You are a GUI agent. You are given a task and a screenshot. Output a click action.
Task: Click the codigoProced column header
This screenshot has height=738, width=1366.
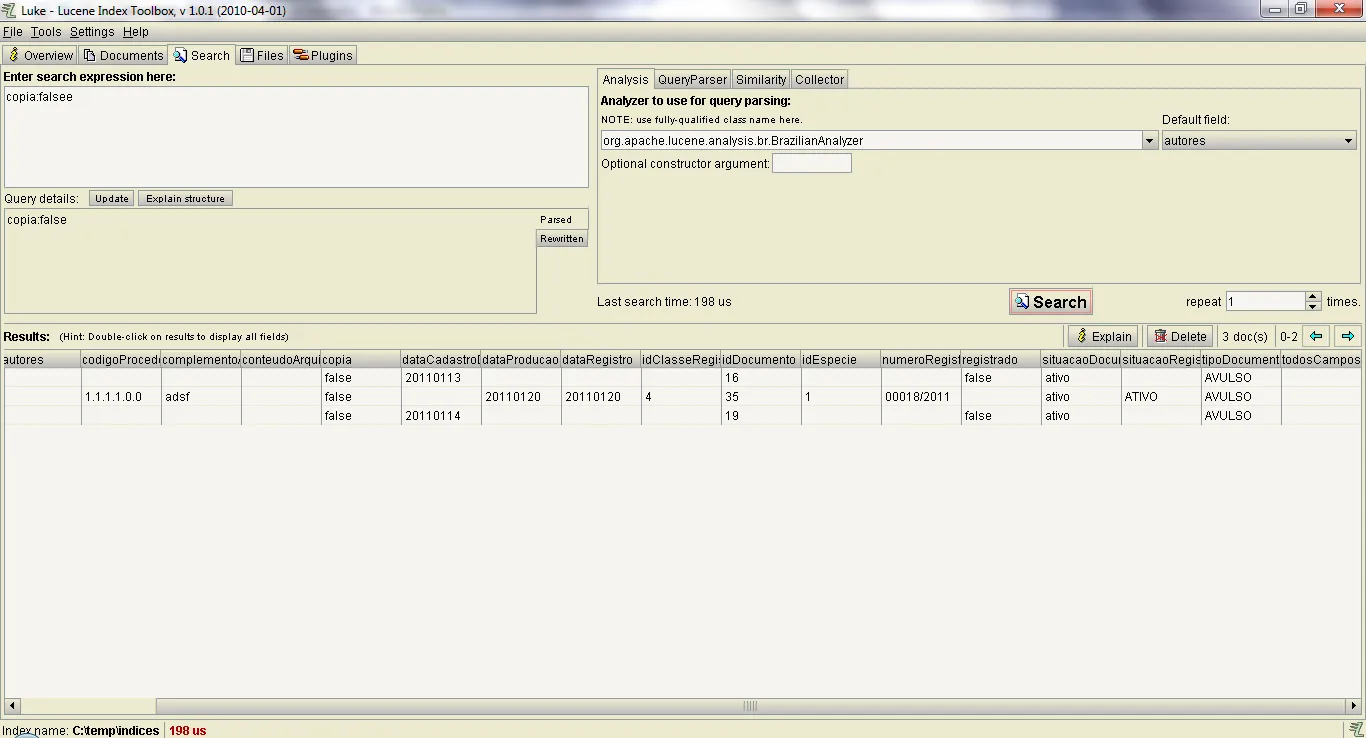point(122,359)
